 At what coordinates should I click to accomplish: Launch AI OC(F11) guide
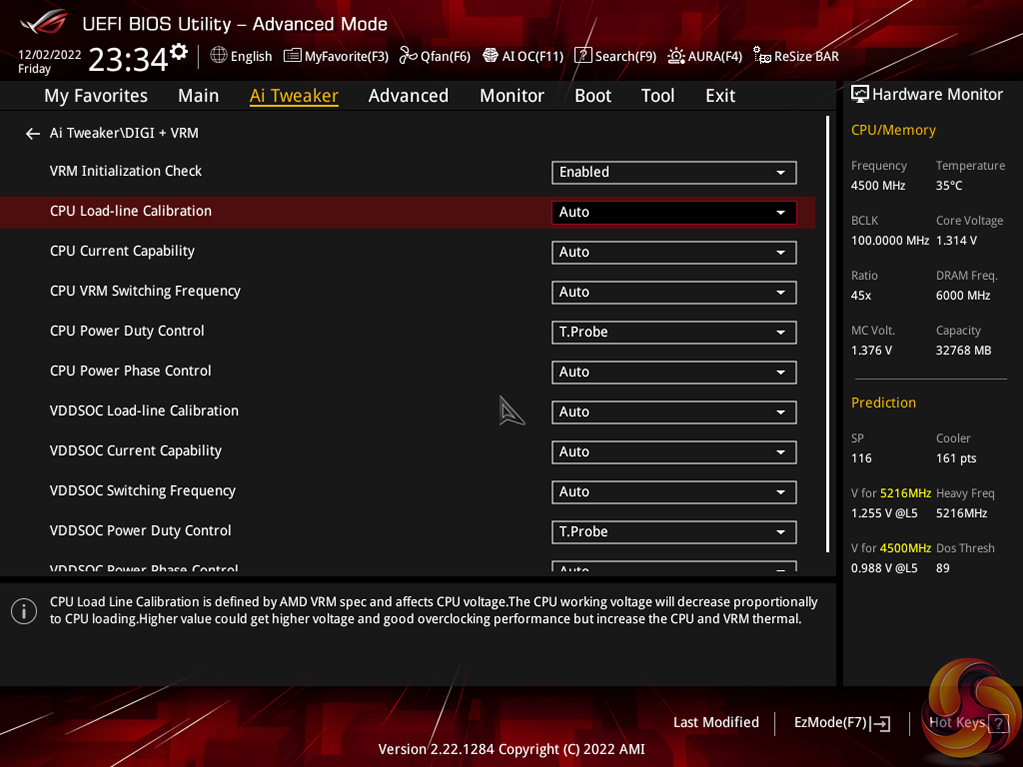pyautogui.click(x=522, y=56)
